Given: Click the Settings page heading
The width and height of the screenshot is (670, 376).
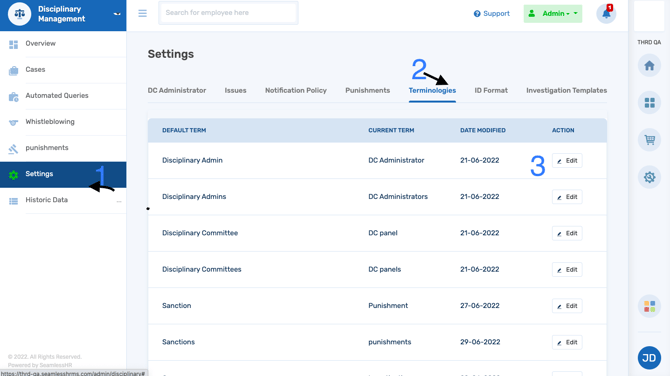Looking at the screenshot, I should [170, 54].
